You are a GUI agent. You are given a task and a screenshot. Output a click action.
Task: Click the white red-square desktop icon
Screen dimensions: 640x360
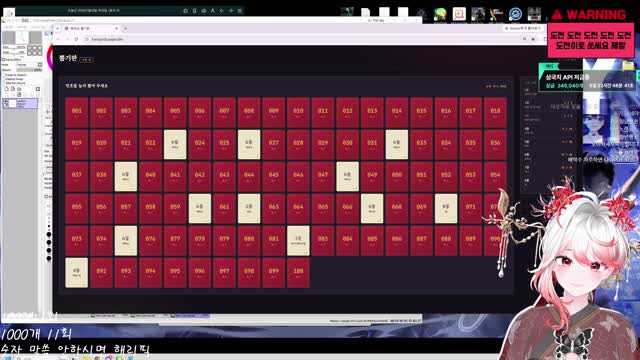click(x=459, y=14)
